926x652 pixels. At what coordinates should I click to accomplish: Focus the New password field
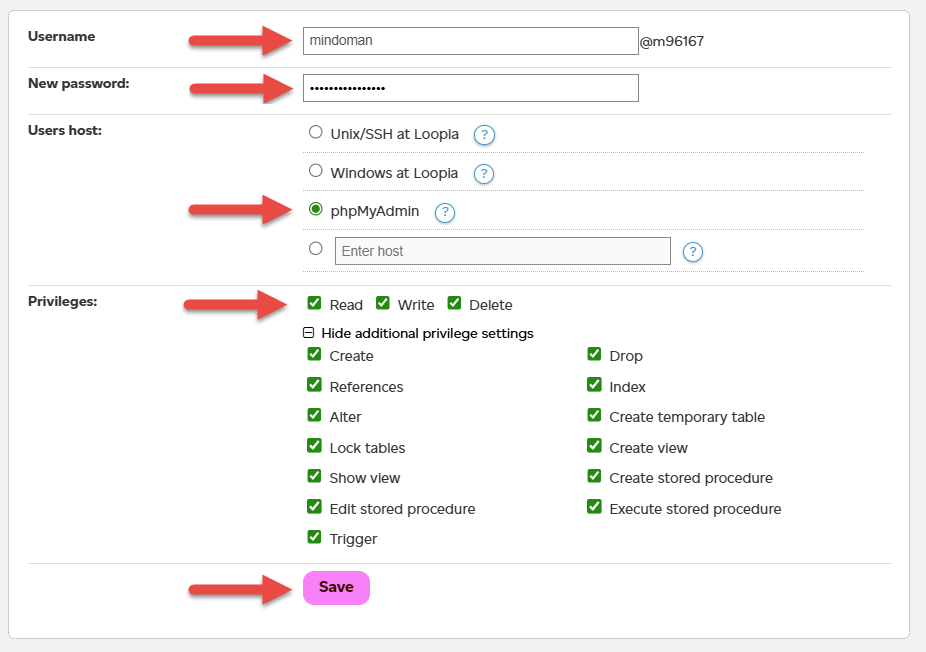tap(470, 88)
